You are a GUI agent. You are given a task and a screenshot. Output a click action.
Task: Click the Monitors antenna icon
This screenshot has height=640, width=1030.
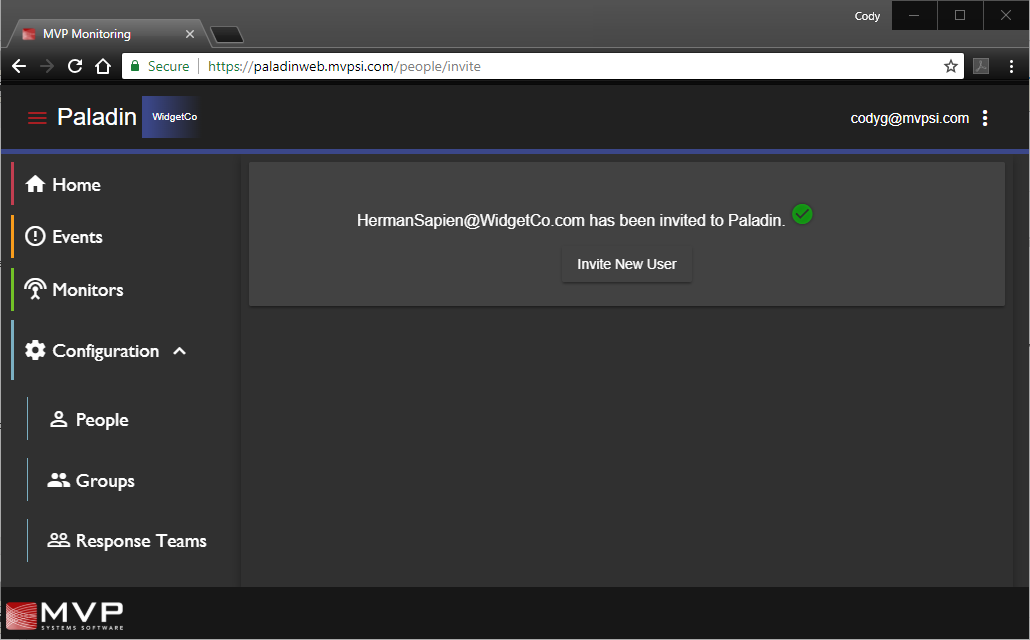point(35,290)
